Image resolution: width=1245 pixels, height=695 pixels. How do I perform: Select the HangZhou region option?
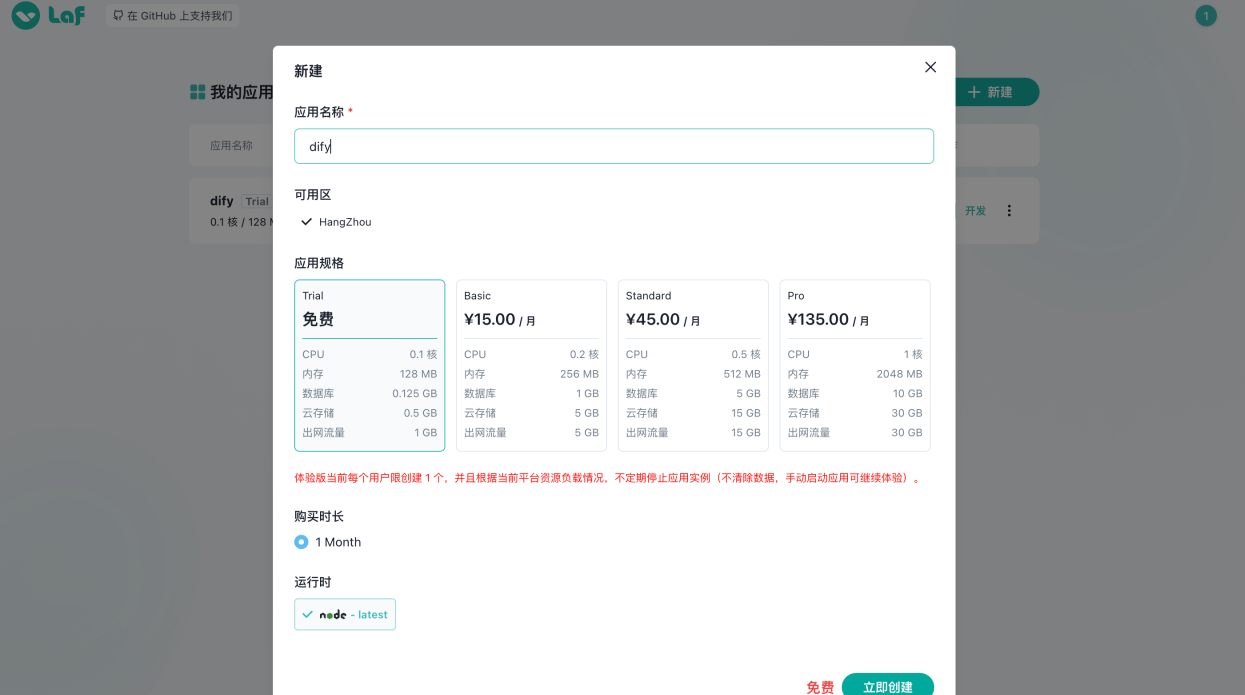336,222
